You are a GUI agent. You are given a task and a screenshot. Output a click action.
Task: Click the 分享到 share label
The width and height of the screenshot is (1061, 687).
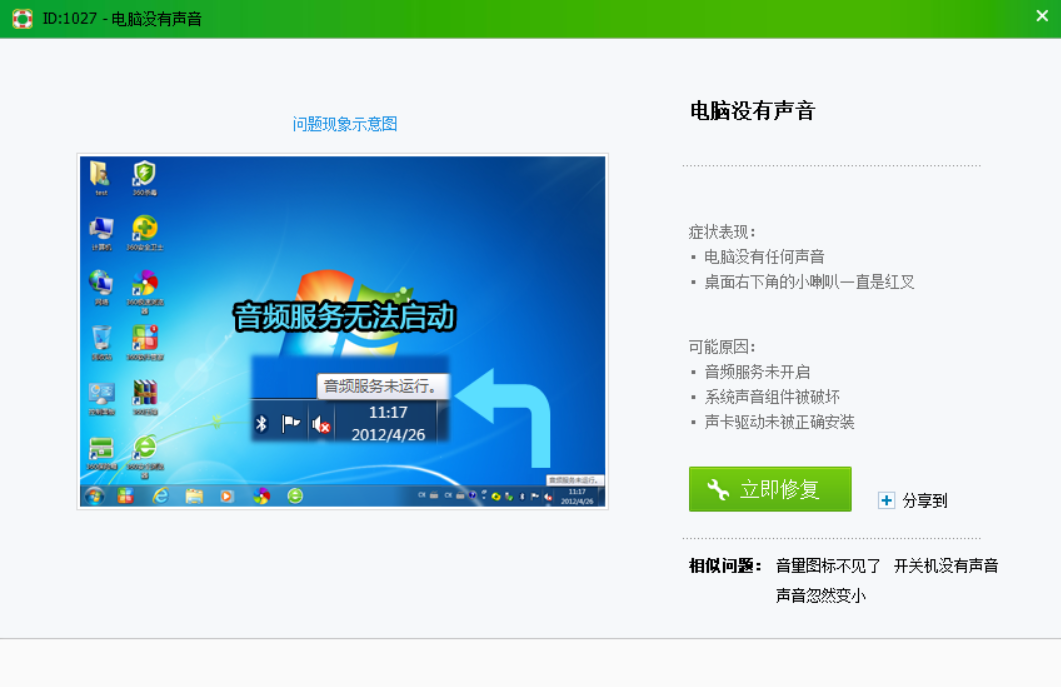(924, 501)
